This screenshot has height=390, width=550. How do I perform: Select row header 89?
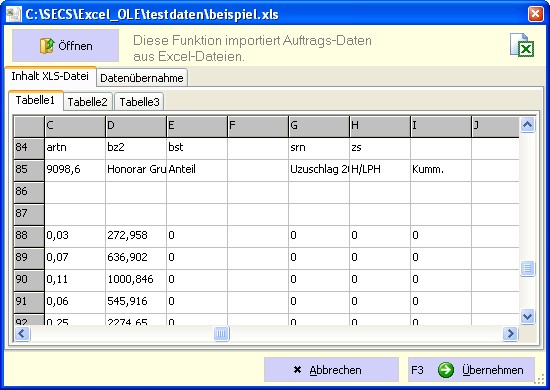tap(29, 258)
